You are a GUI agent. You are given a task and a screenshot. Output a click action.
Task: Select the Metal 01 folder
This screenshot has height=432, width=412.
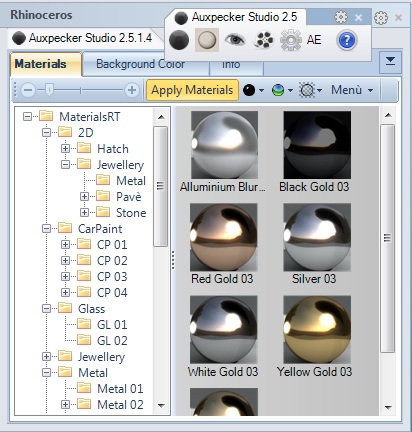click(120, 389)
